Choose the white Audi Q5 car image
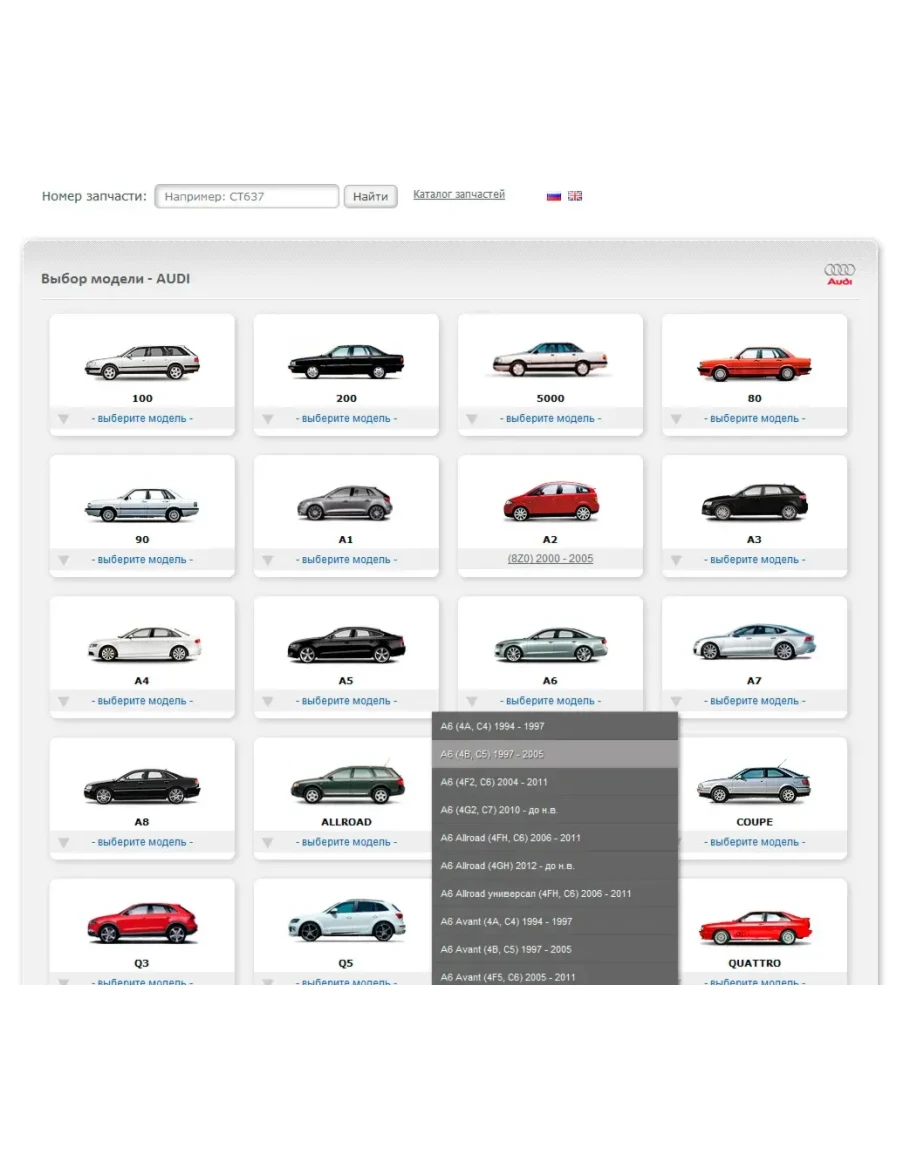 [x=346, y=920]
